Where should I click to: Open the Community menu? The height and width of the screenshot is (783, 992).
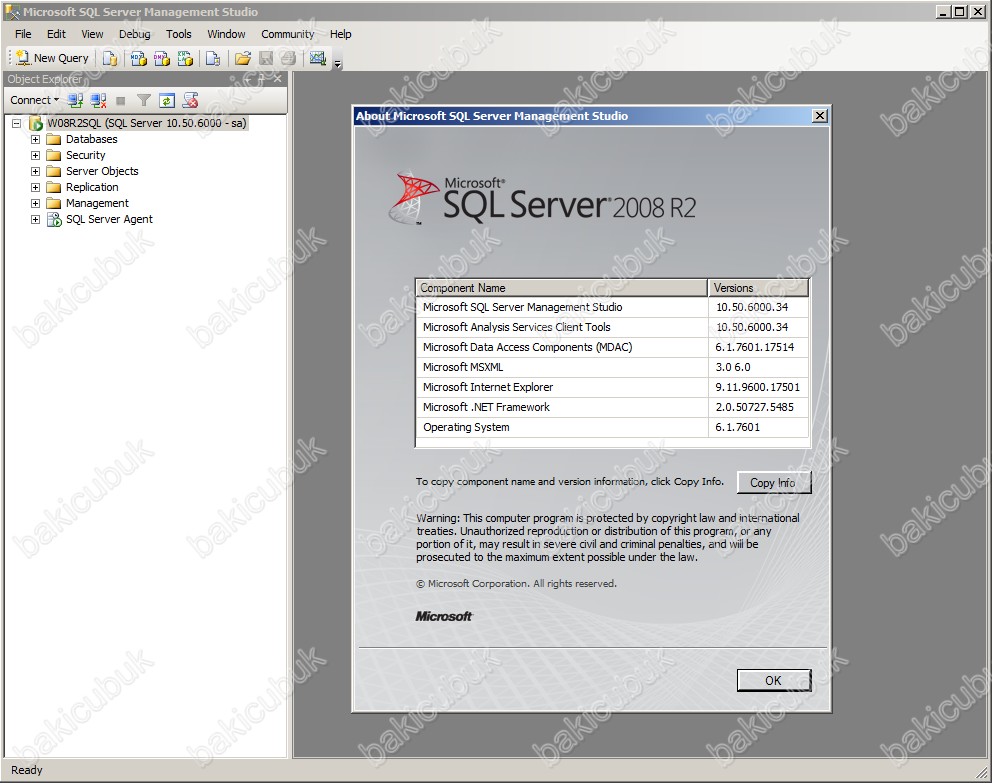click(288, 34)
